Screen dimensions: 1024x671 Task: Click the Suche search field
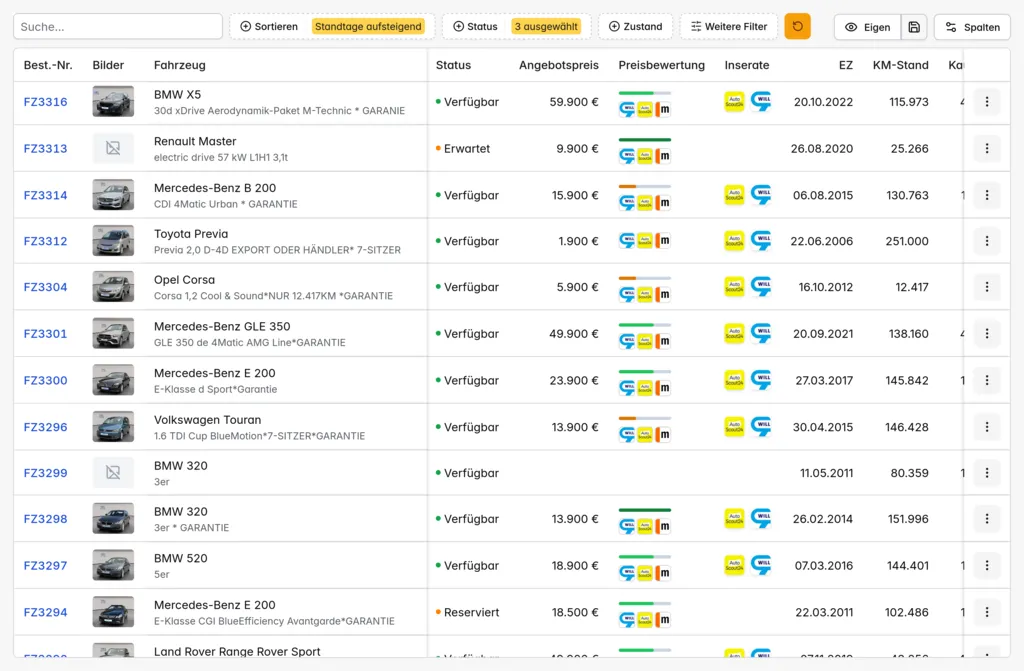(117, 26)
